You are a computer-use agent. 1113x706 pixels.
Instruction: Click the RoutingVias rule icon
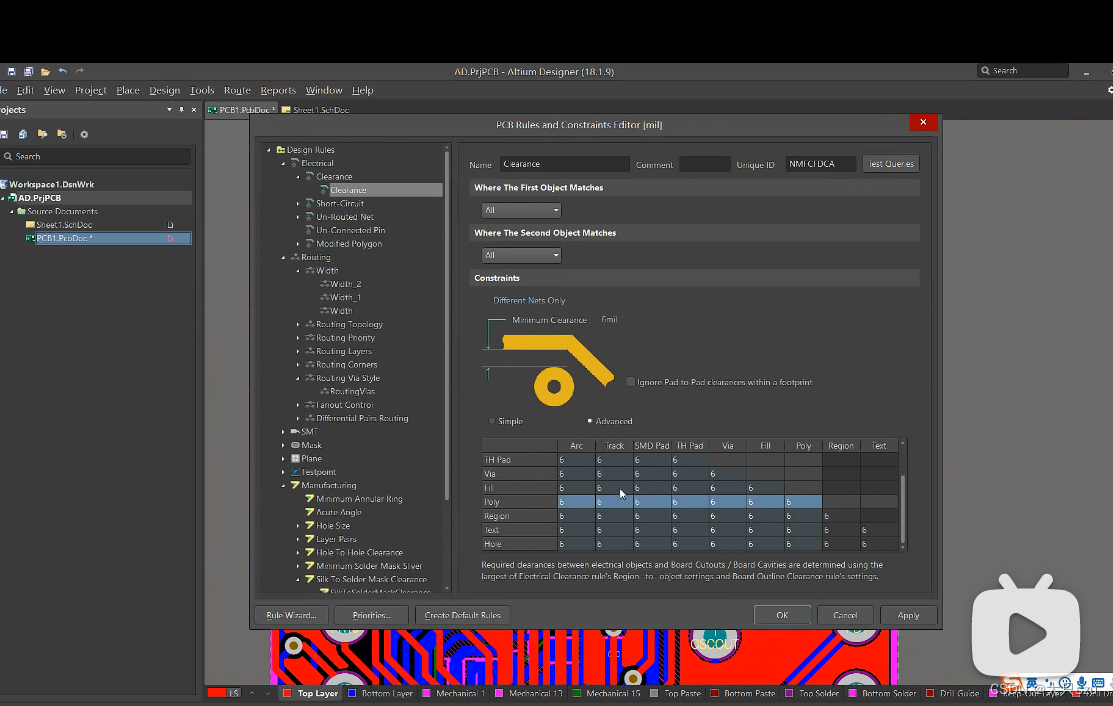(324, 391)
